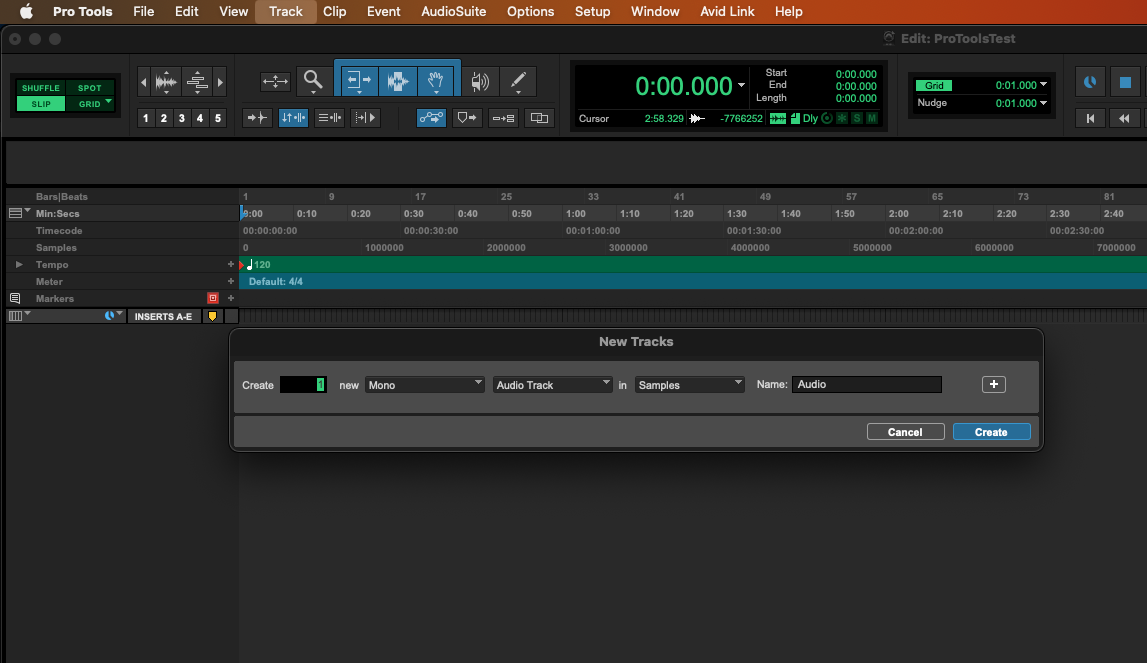Open the Audio Track type dropdown
The height and width of the screenshot is (663, 1147).
coord(552,385)
